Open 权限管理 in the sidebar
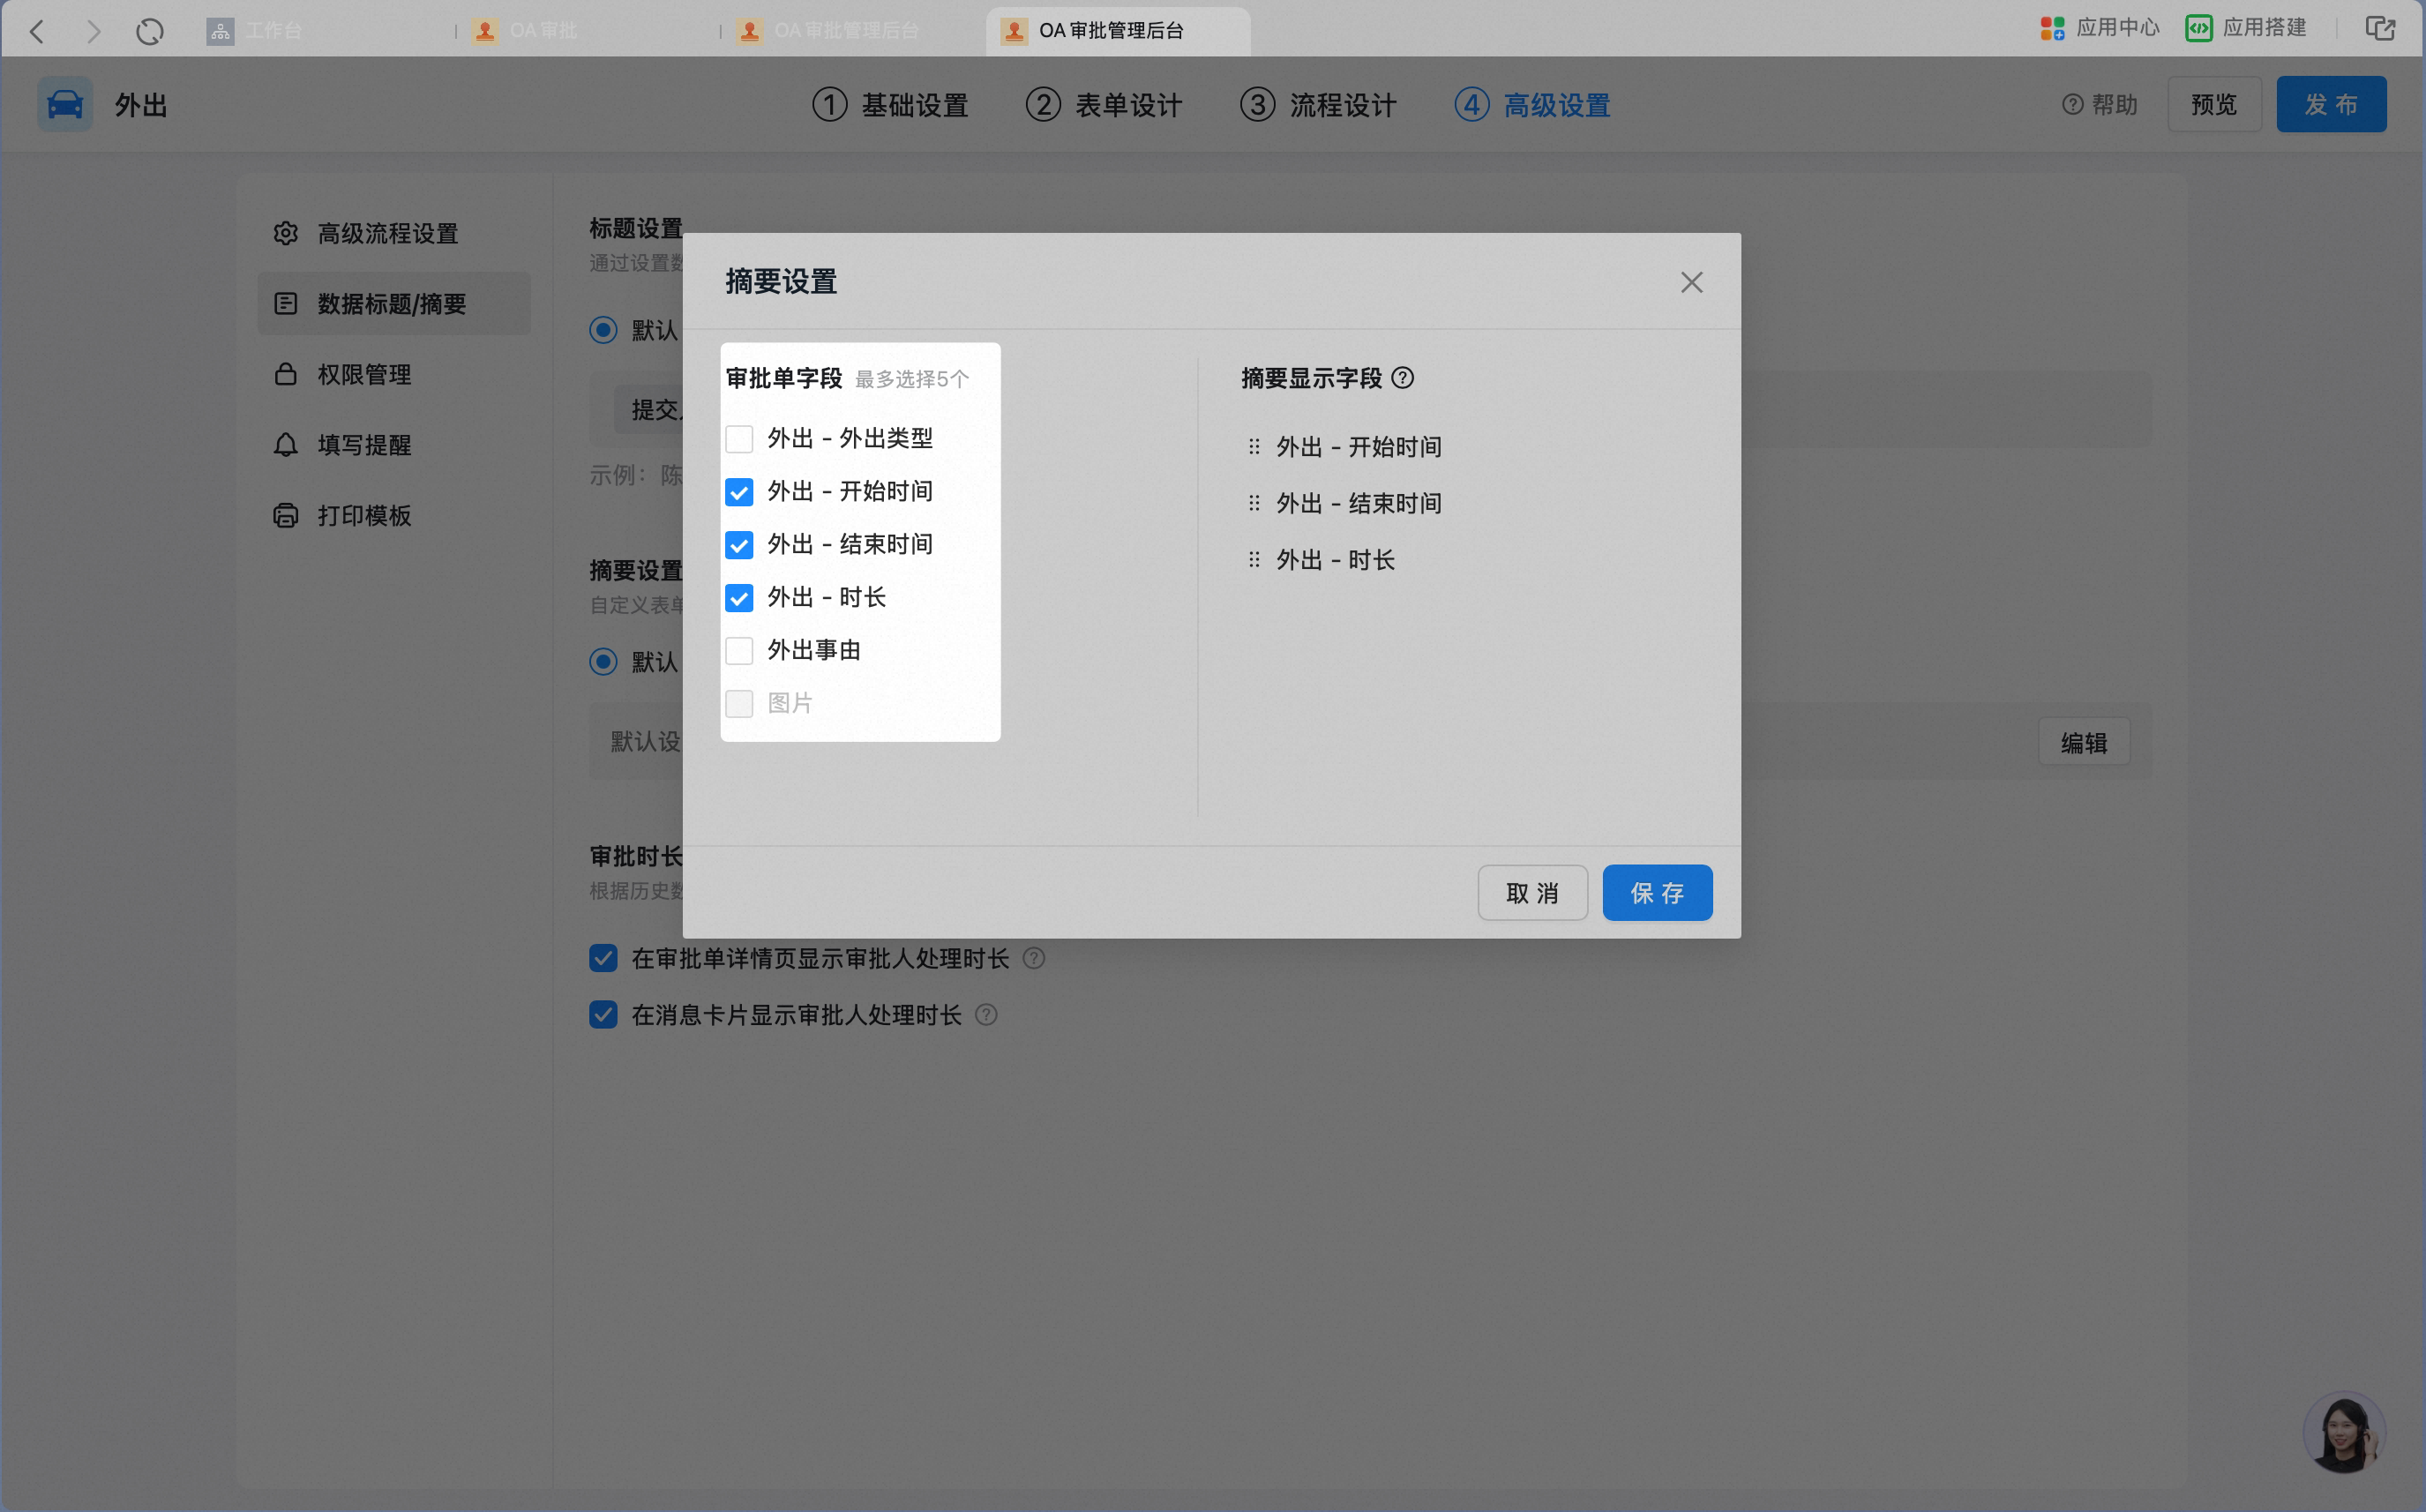2426x1512 pixels. [x=394, y=374]
